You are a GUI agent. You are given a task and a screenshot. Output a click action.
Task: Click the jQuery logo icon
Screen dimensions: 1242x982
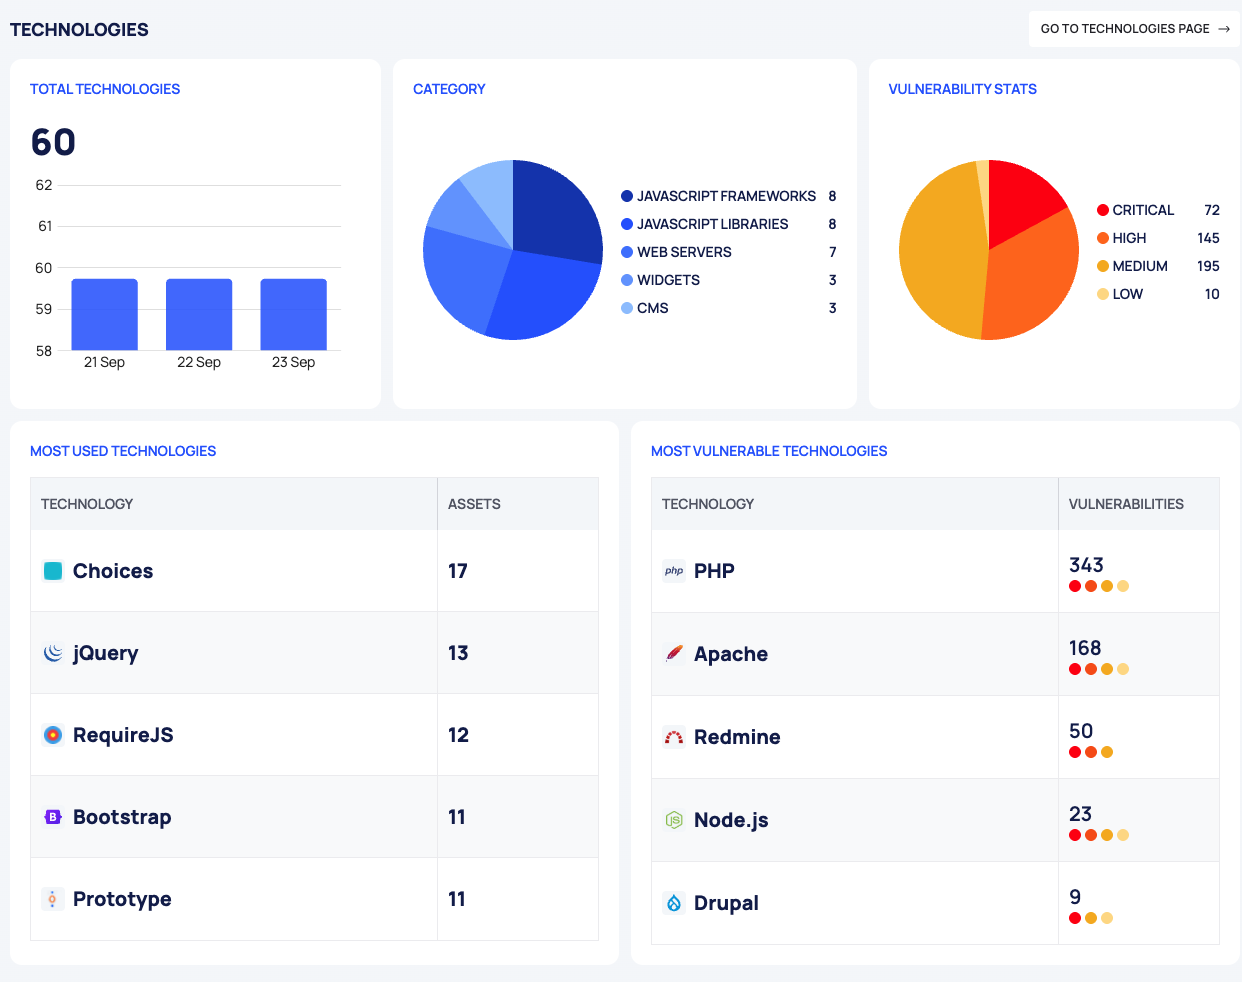tap(53, 653)
